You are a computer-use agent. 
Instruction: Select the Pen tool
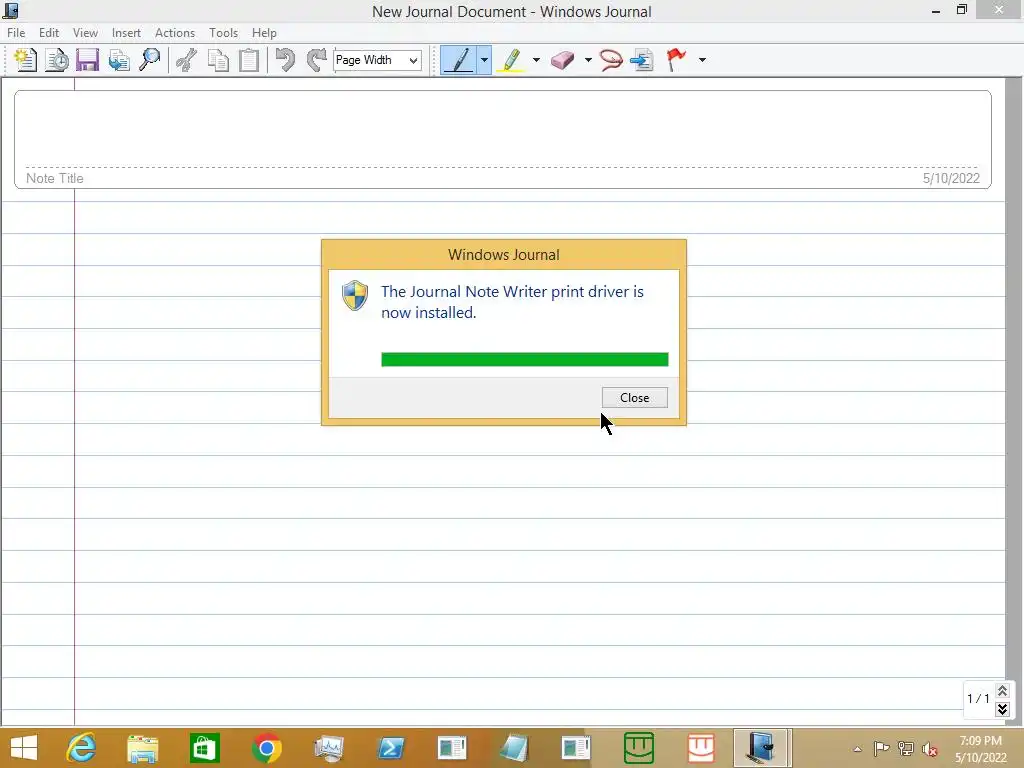(459, 60)
